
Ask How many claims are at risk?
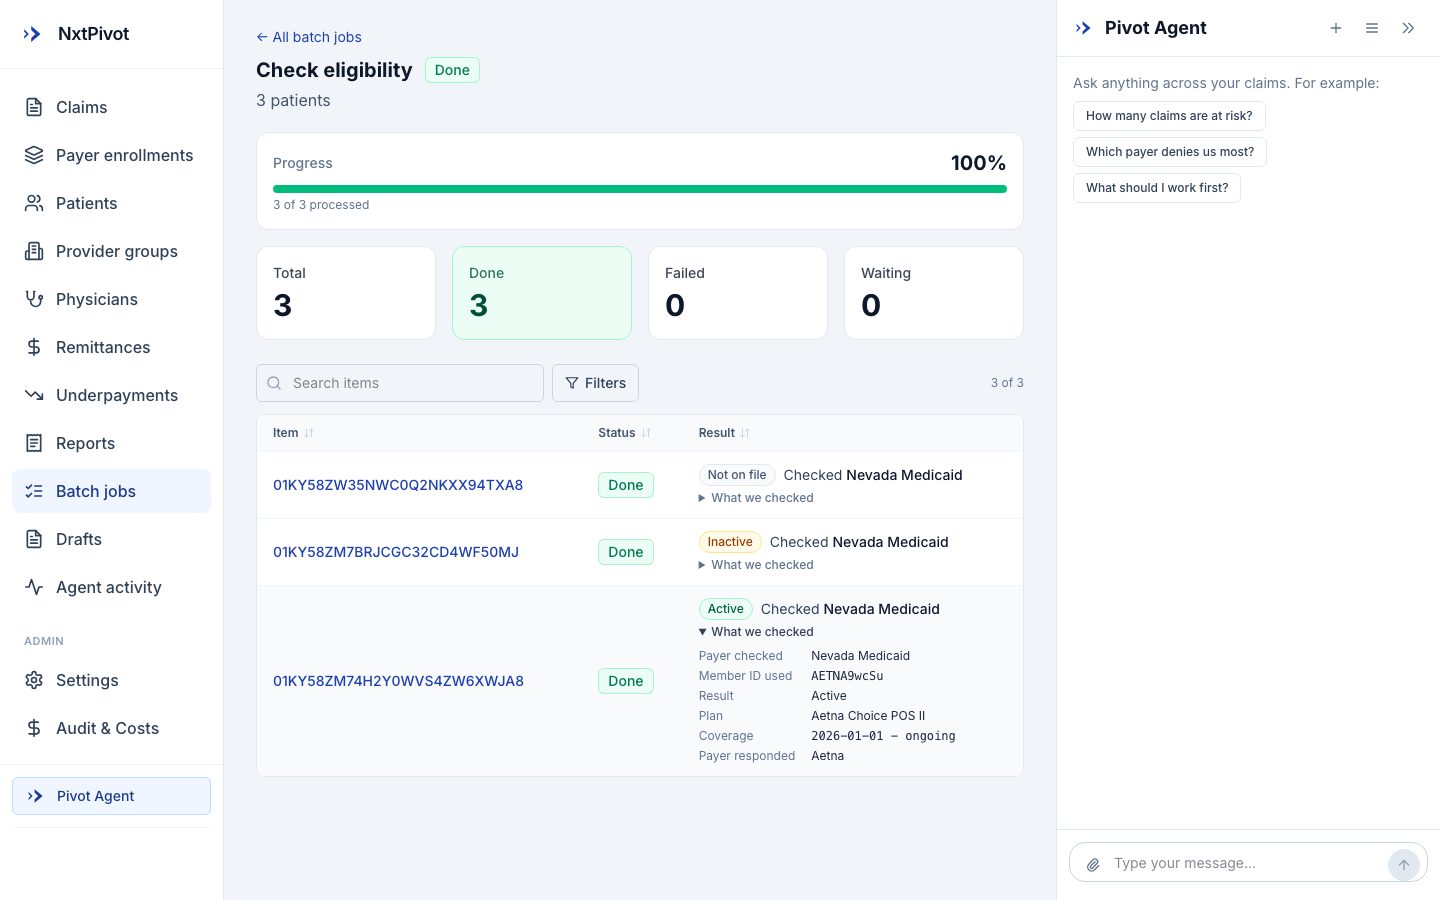coord(1169,116)
